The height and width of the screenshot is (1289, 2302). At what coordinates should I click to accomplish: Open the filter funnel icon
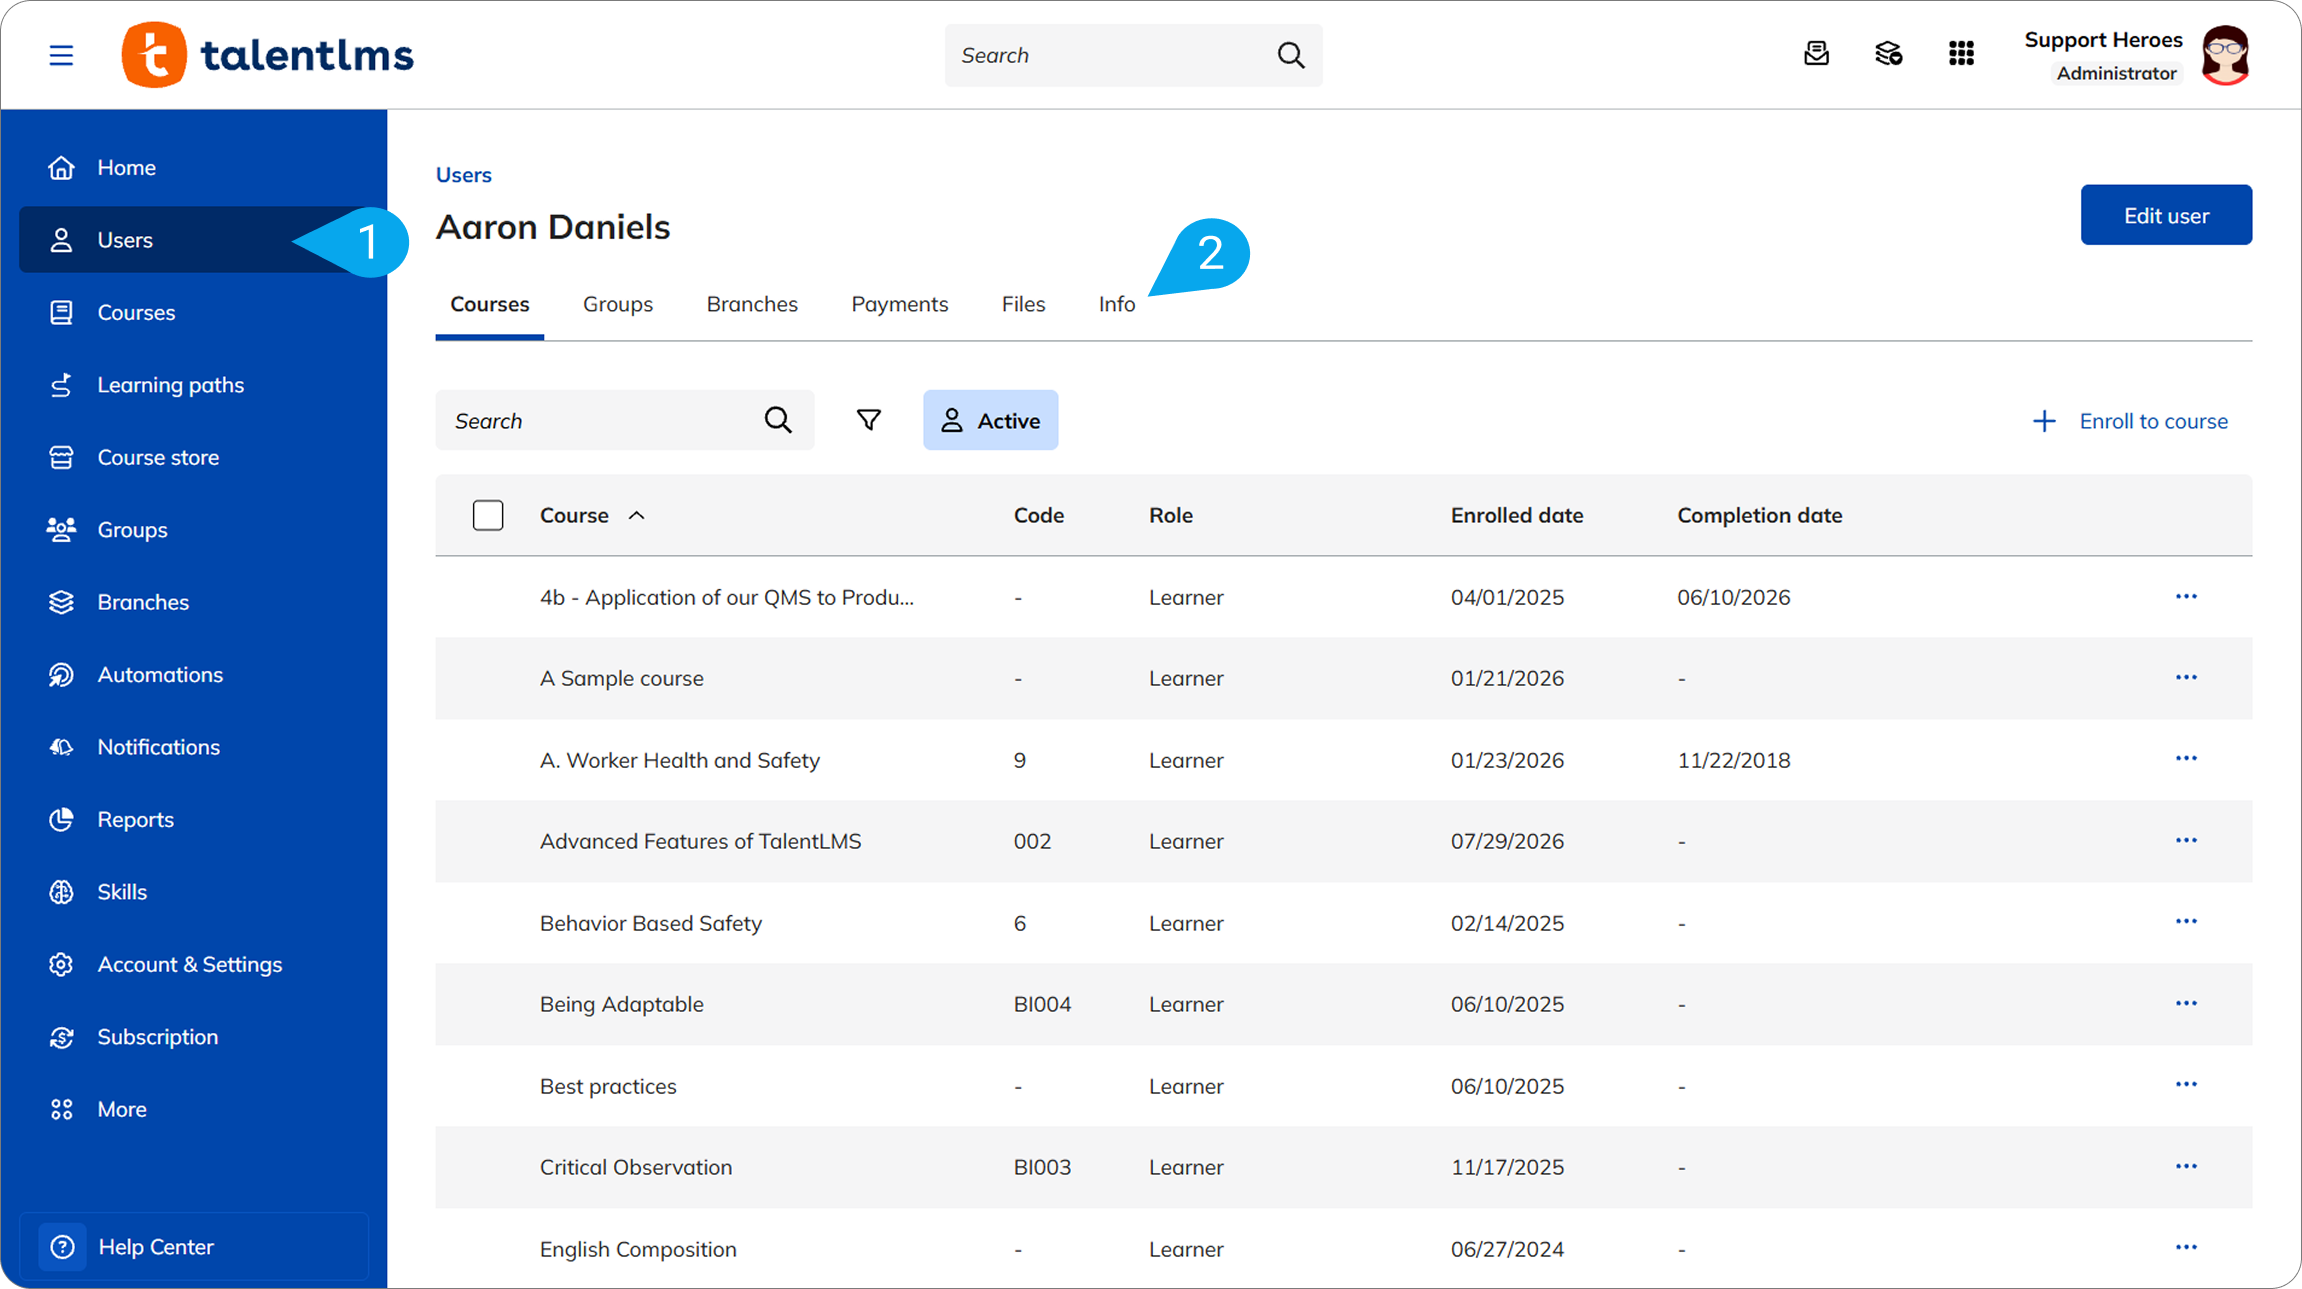pos(869,420)
